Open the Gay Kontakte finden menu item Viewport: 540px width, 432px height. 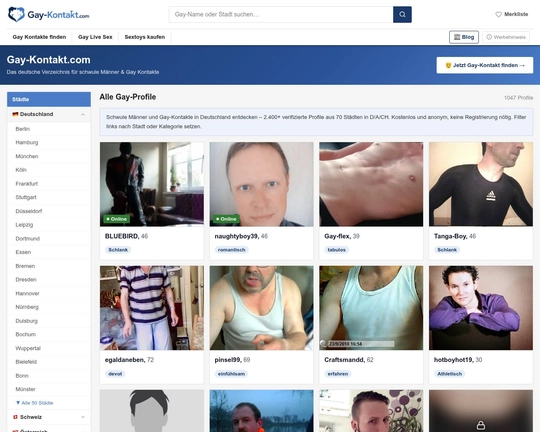point(39,37)
